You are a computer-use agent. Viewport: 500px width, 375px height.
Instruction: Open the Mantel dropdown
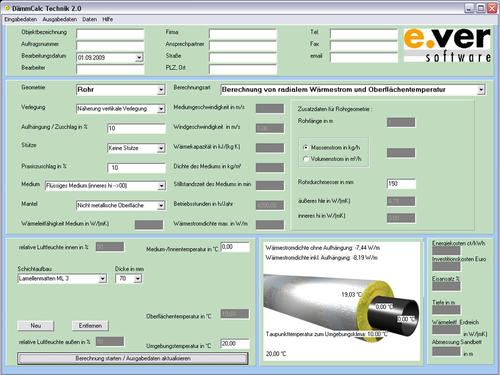pos(161,205)
